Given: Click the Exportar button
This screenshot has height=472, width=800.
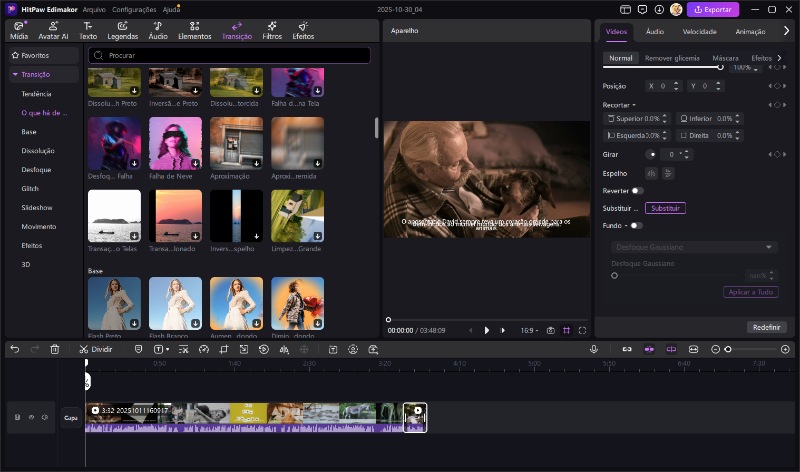Looking at the screenshot, I should pyautogui.click(x=714, y=9).
